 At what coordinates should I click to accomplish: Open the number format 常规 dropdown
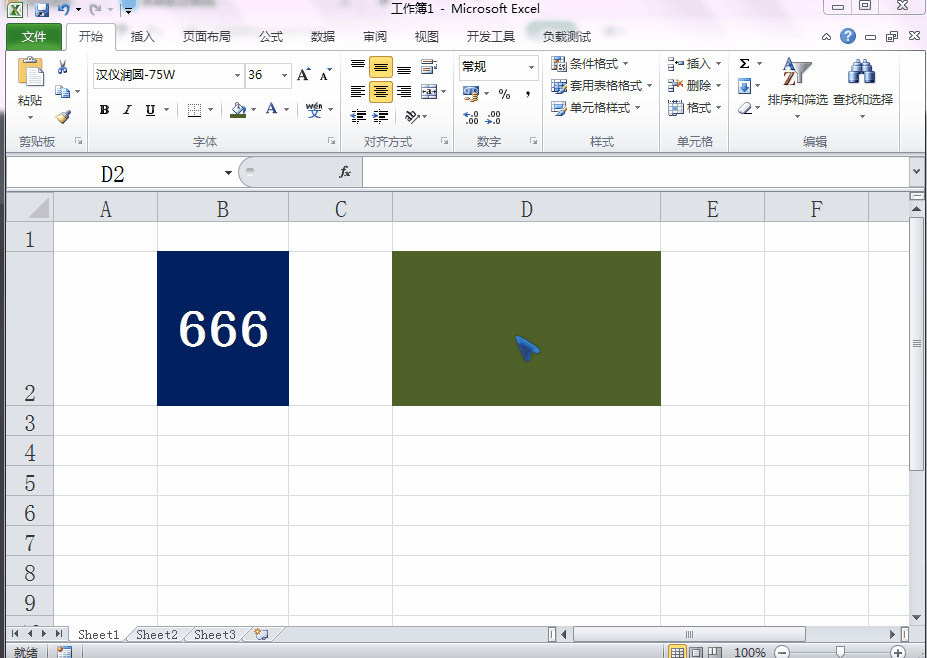[531, 67]
